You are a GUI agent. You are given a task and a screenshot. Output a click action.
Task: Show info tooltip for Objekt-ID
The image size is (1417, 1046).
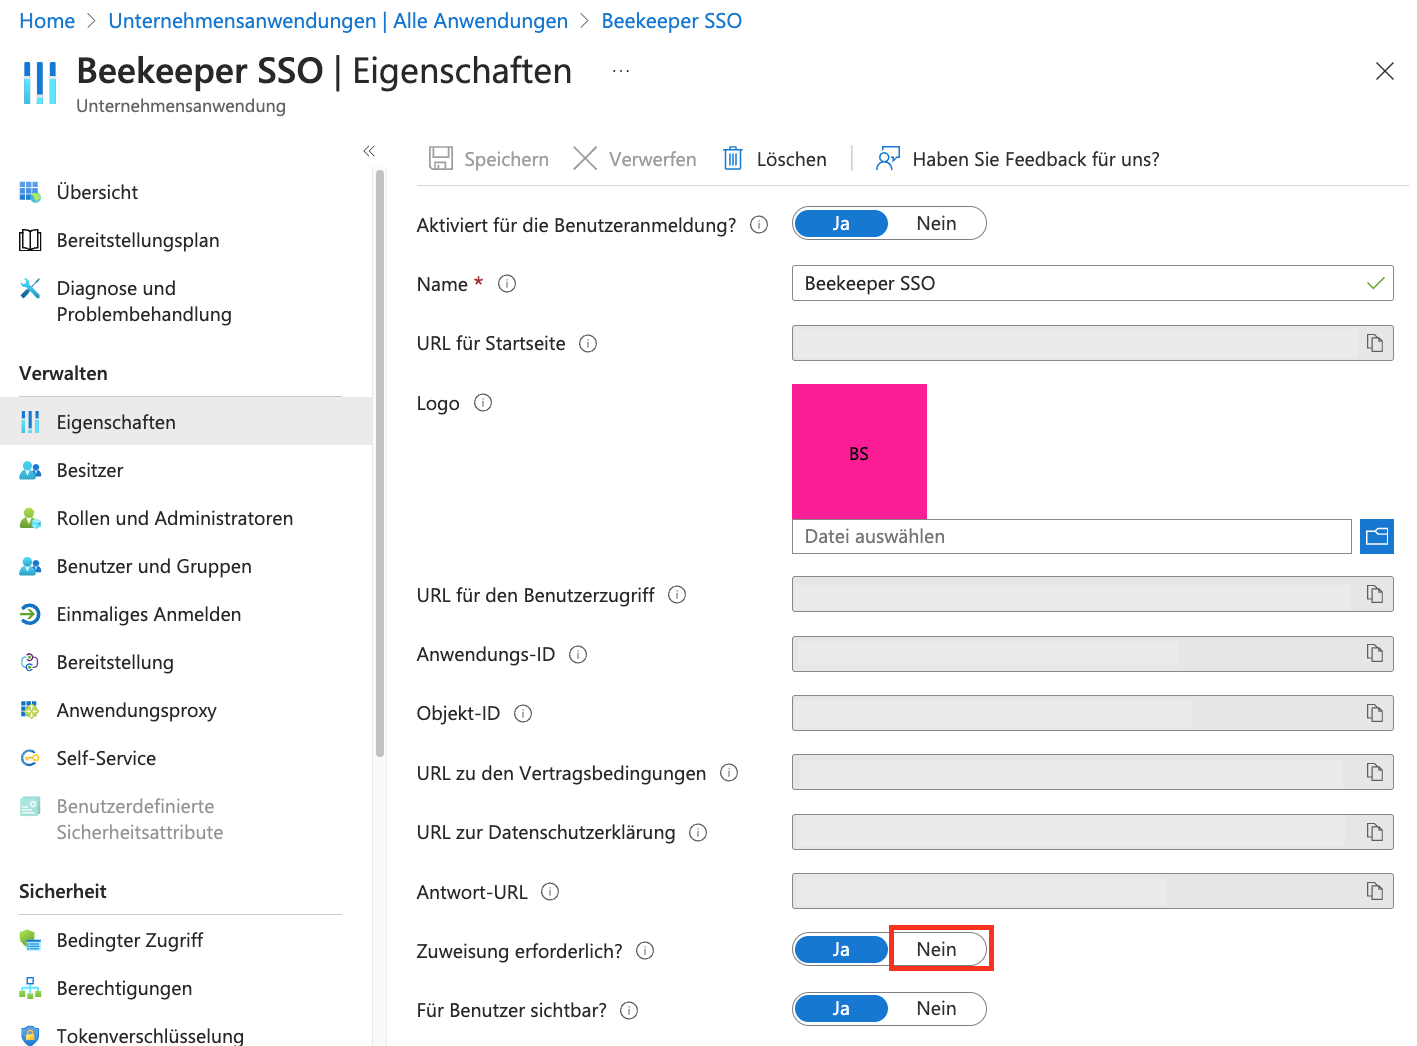point(523,714)
